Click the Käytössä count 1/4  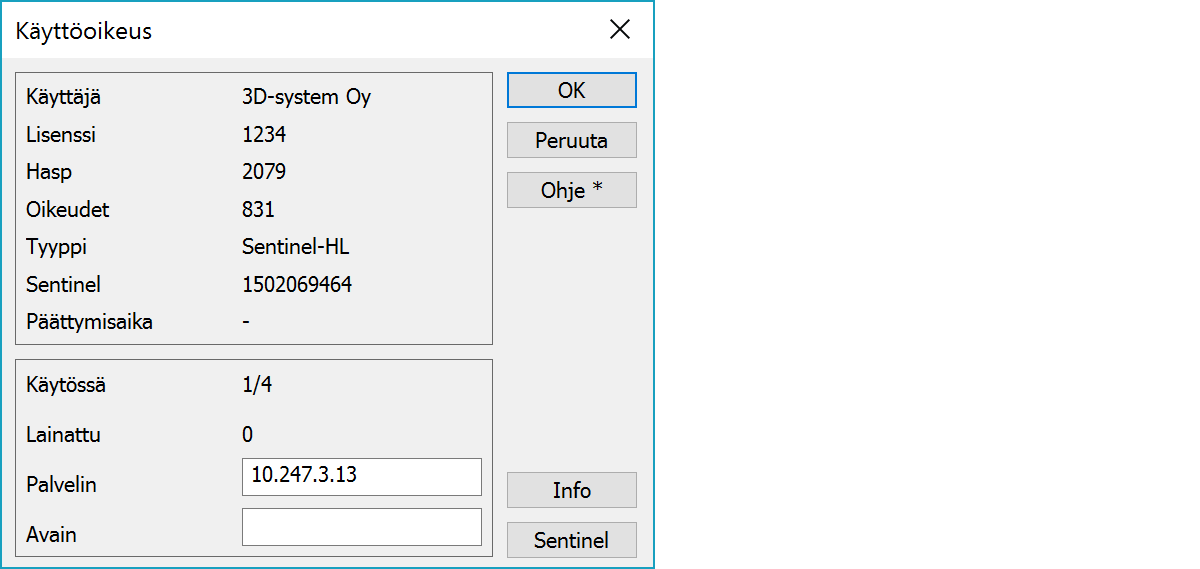coord(257,385)
